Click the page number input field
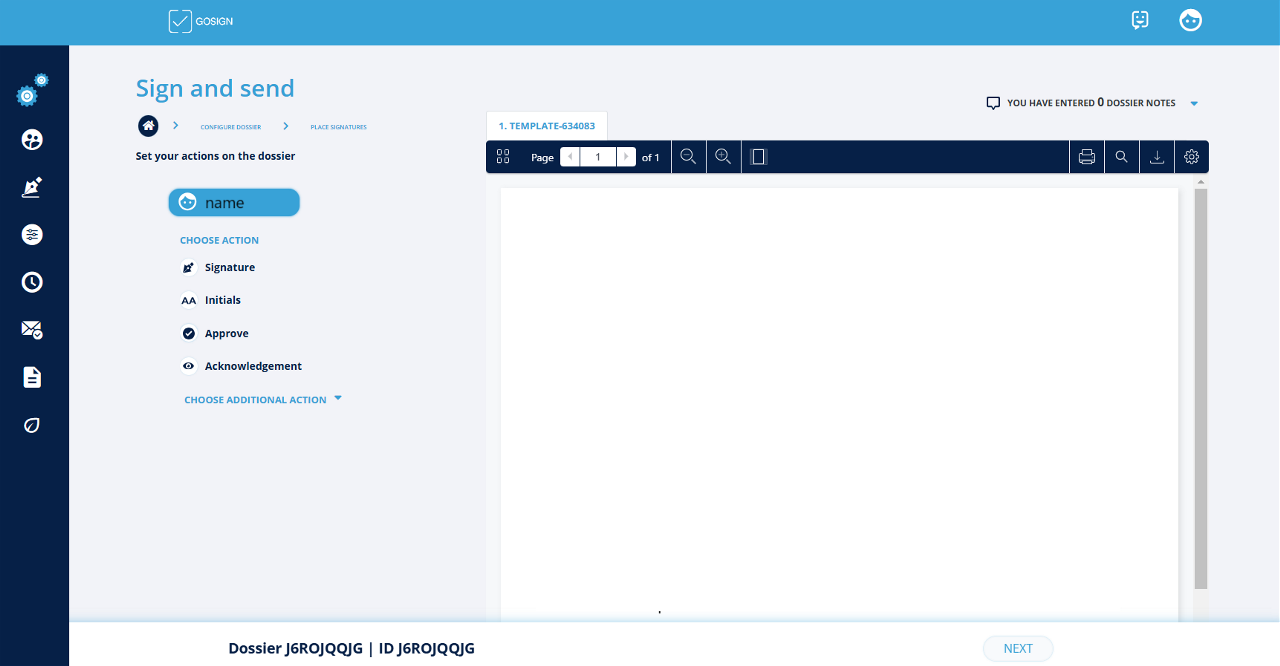The height and width of the screenshot is (666, 1280). [598, 157]
